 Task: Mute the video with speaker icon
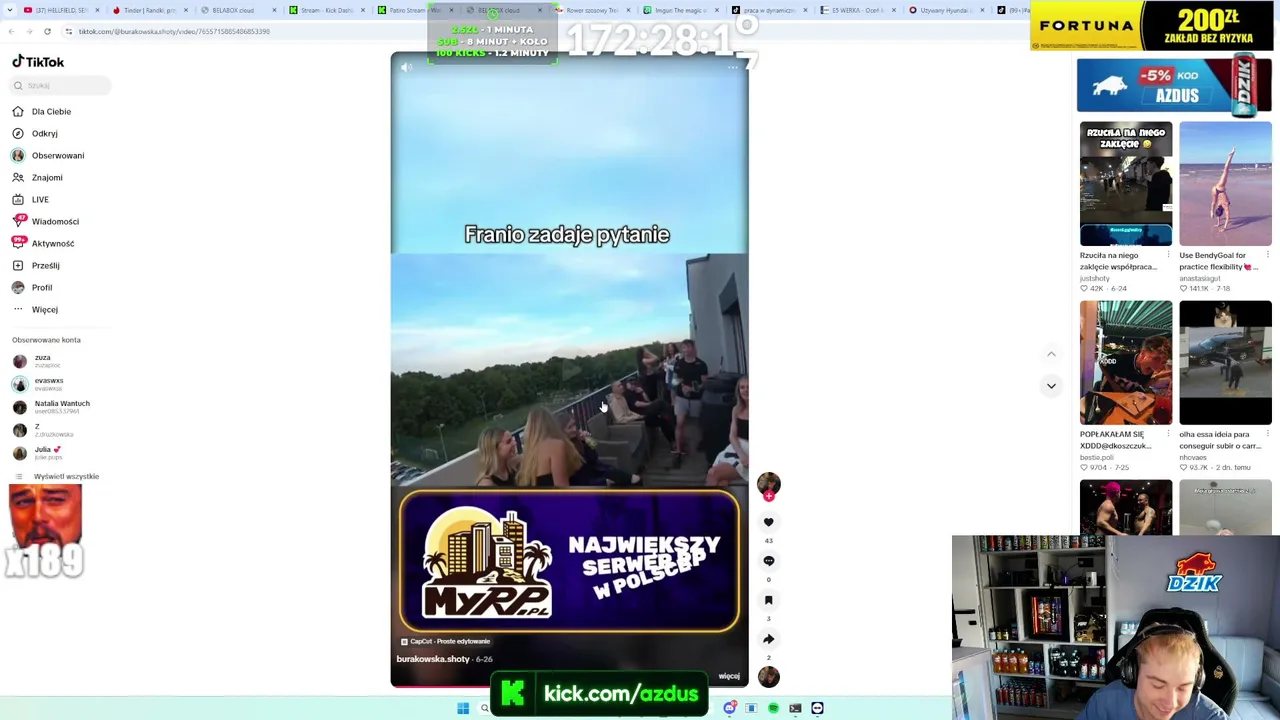tap(406, 68)
